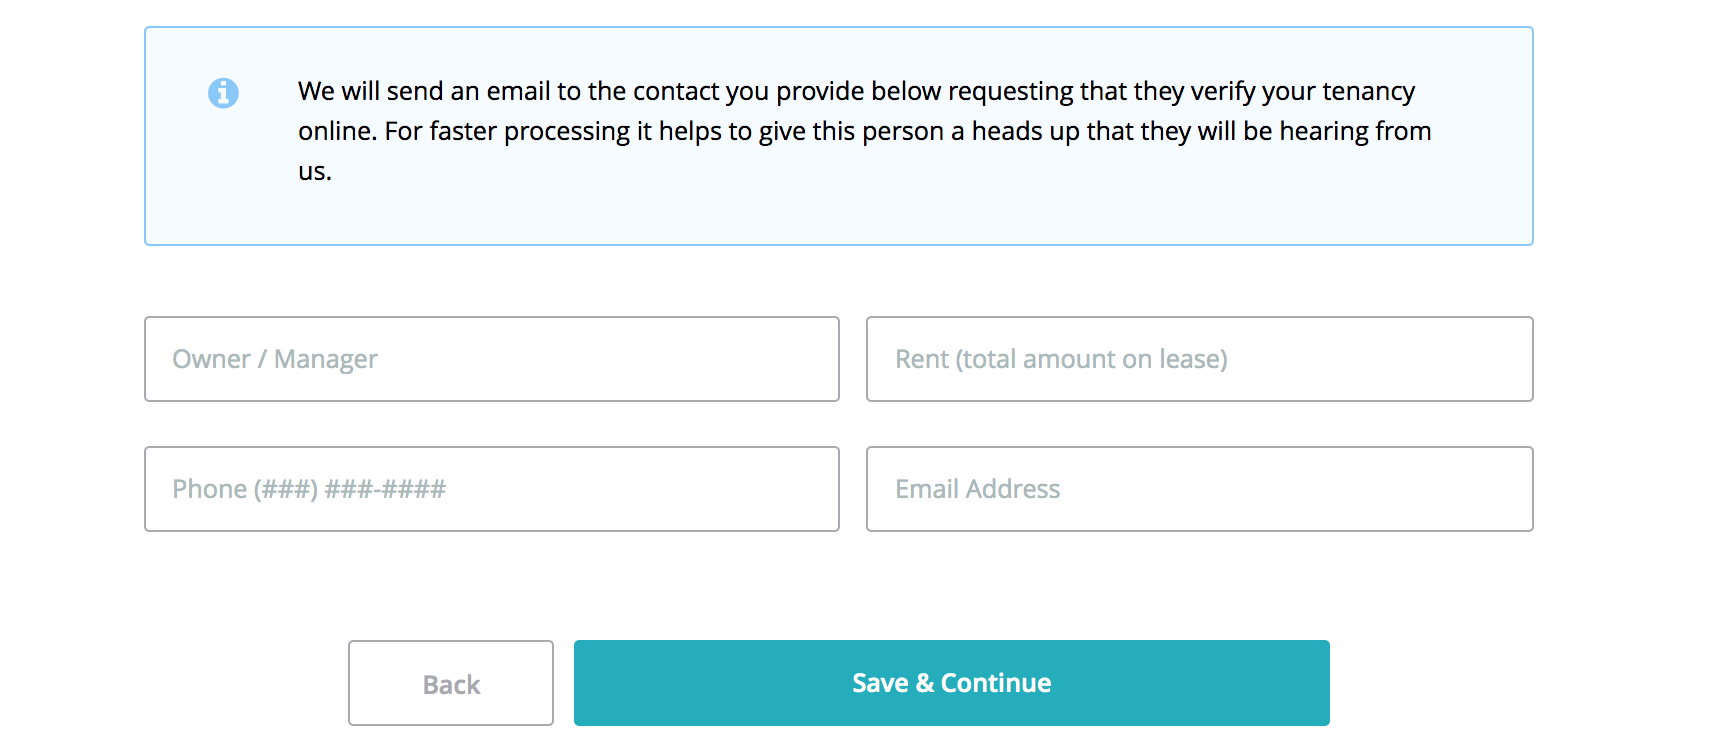
Task: Click the "Rent" placeholder text
Action: coord(921,359)
